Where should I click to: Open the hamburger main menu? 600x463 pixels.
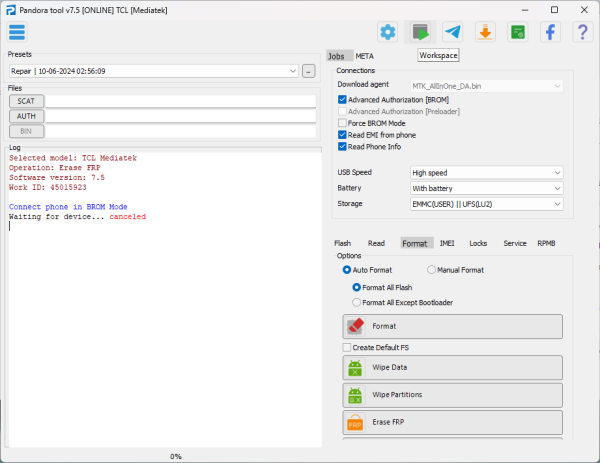pos(17,32)
